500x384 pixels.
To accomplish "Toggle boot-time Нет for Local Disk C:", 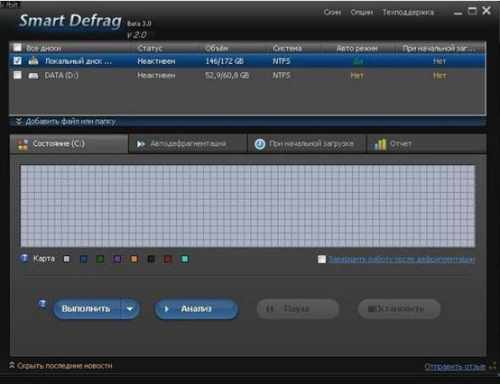I will tap(439, 61).
